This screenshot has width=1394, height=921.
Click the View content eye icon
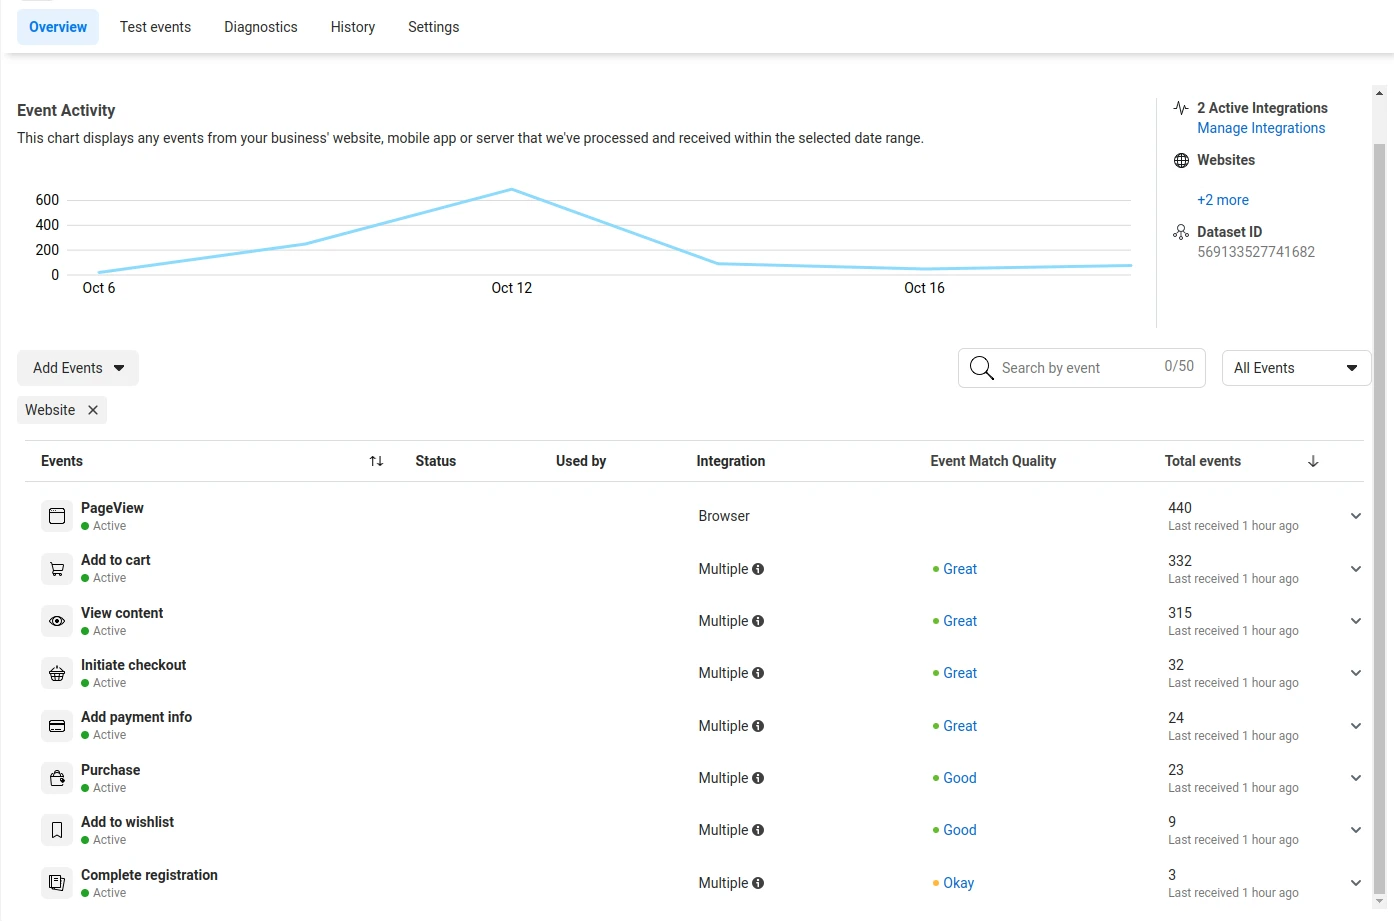[x=57, y=621]
